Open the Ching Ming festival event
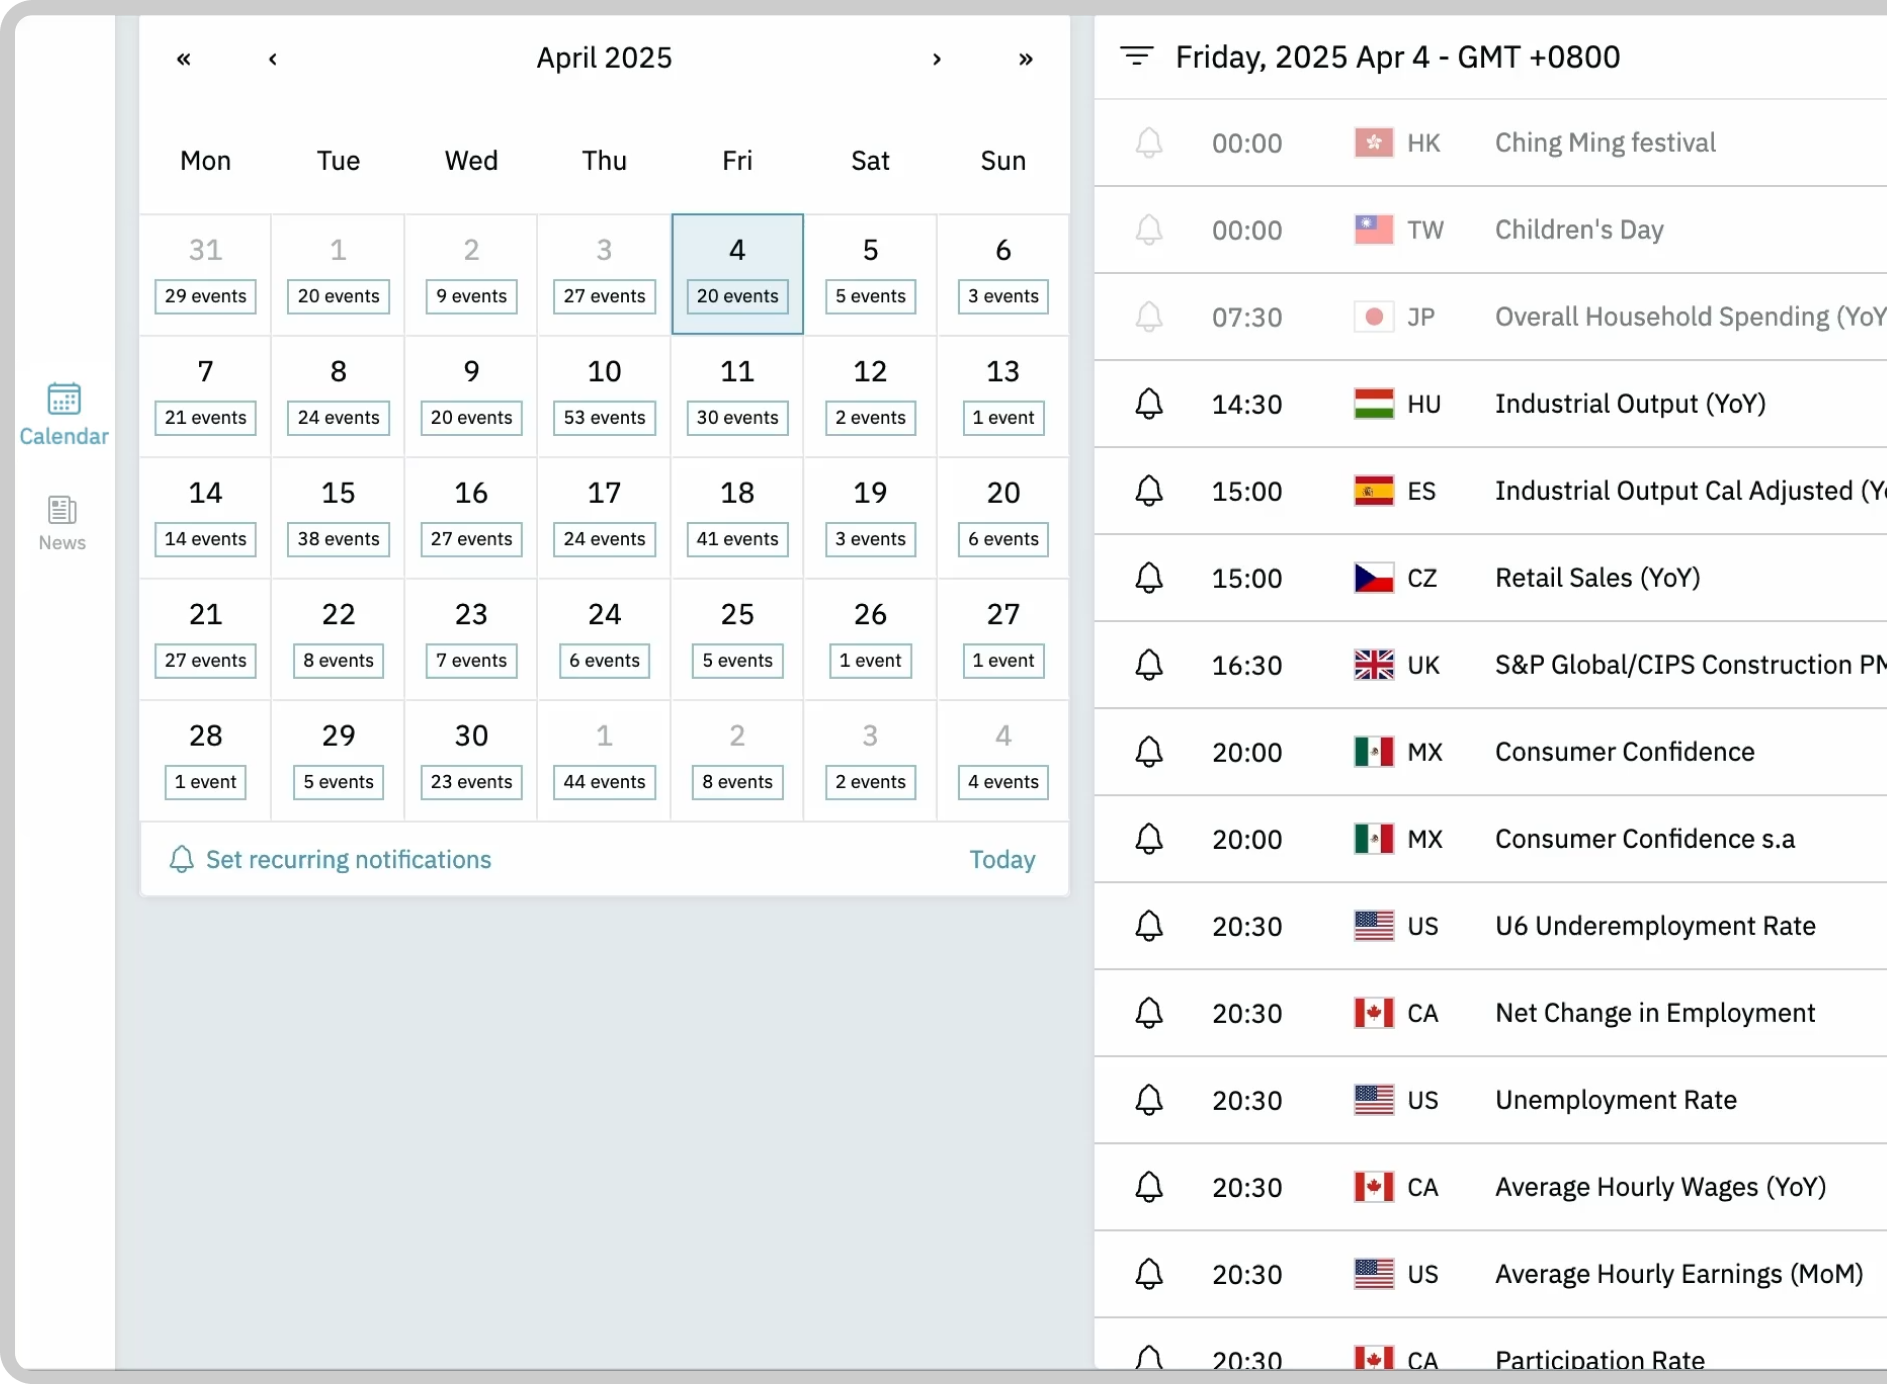 (1605, 143)
